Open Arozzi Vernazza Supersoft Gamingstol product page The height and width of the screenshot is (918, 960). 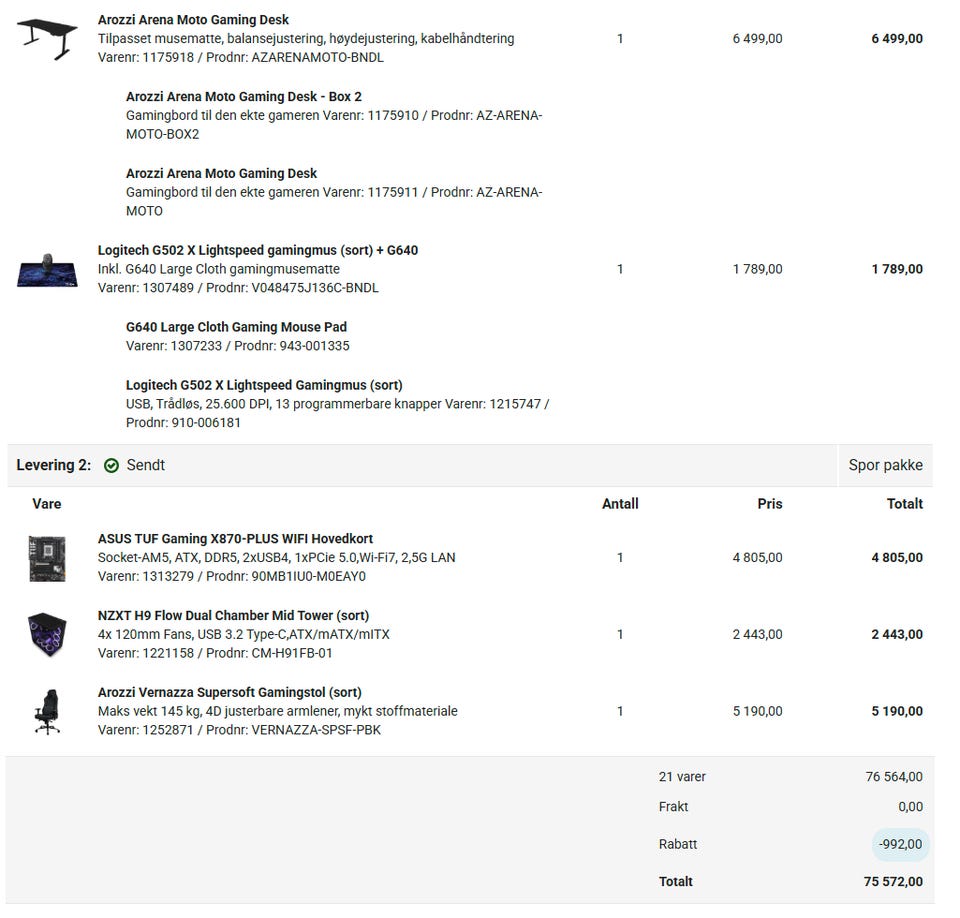229,693
